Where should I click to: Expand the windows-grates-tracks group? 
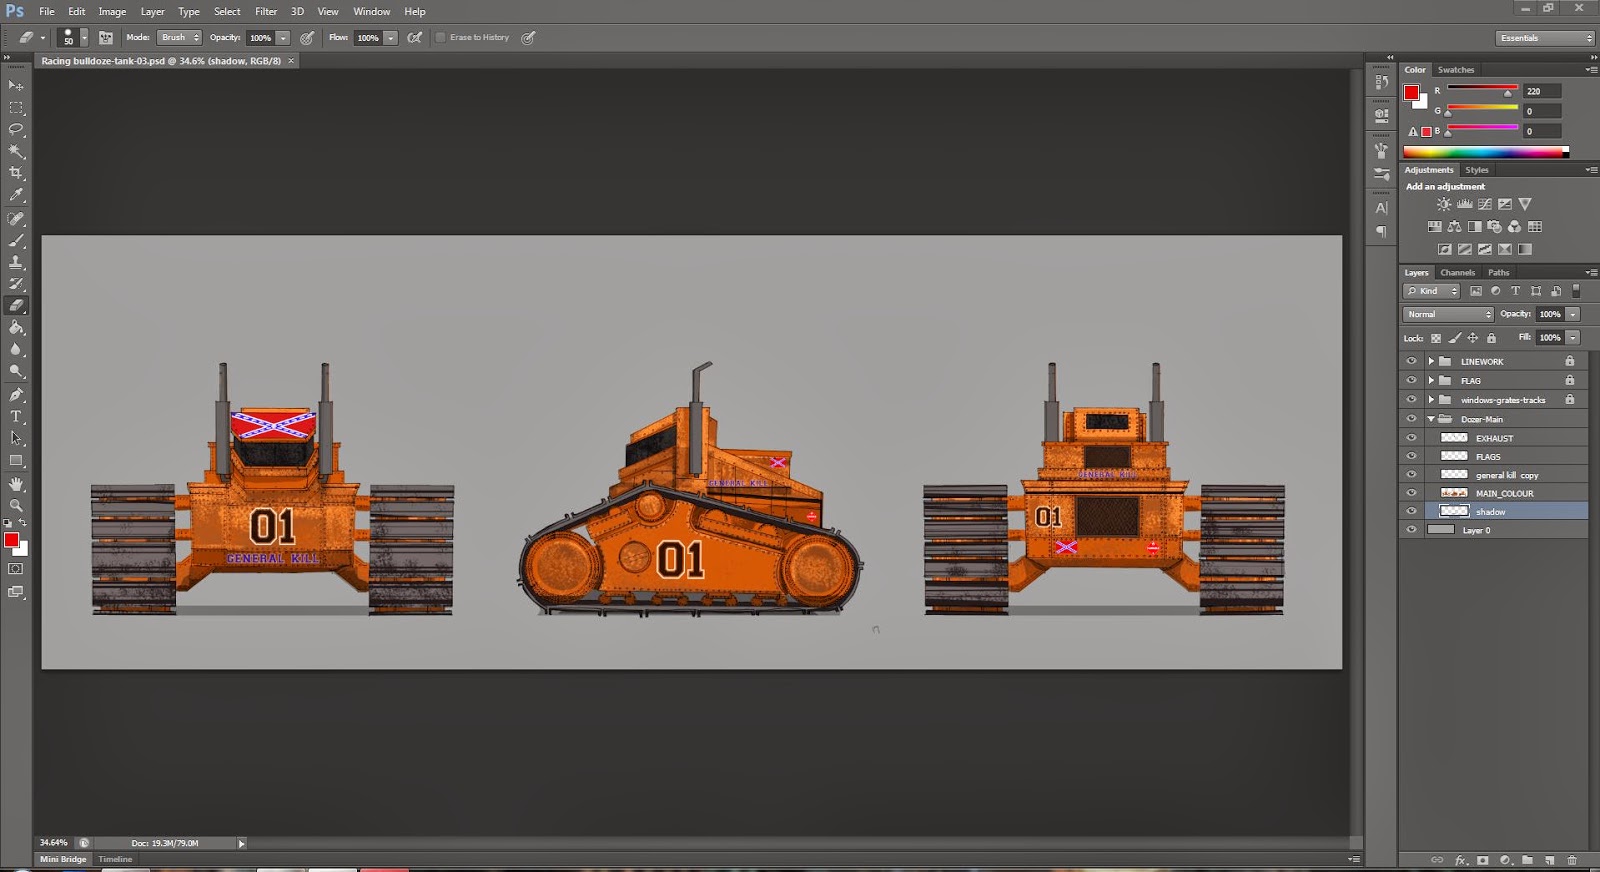(1431, 399)
